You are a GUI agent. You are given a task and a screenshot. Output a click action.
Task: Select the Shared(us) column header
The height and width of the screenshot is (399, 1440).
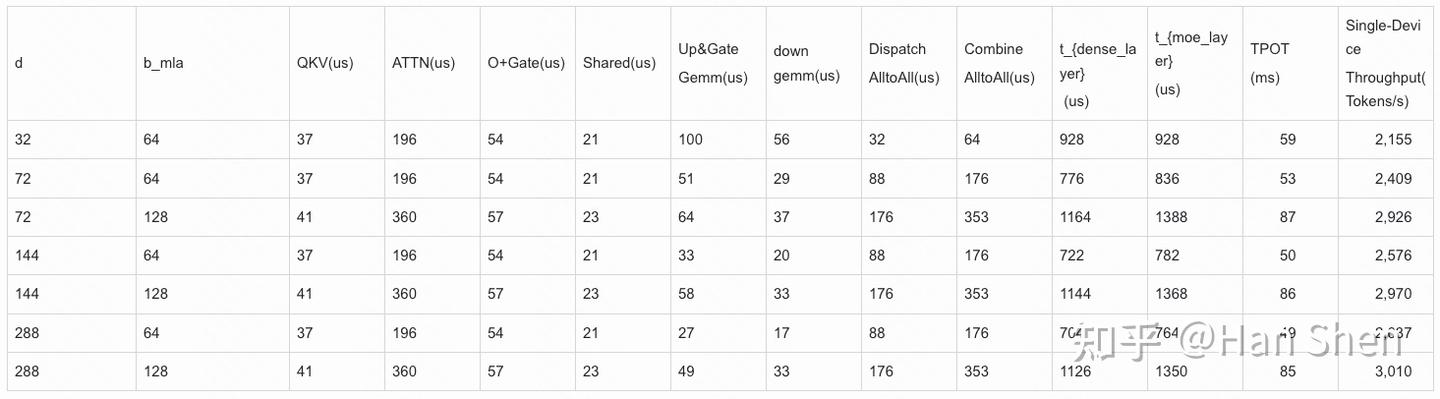(x=619, y=63)
